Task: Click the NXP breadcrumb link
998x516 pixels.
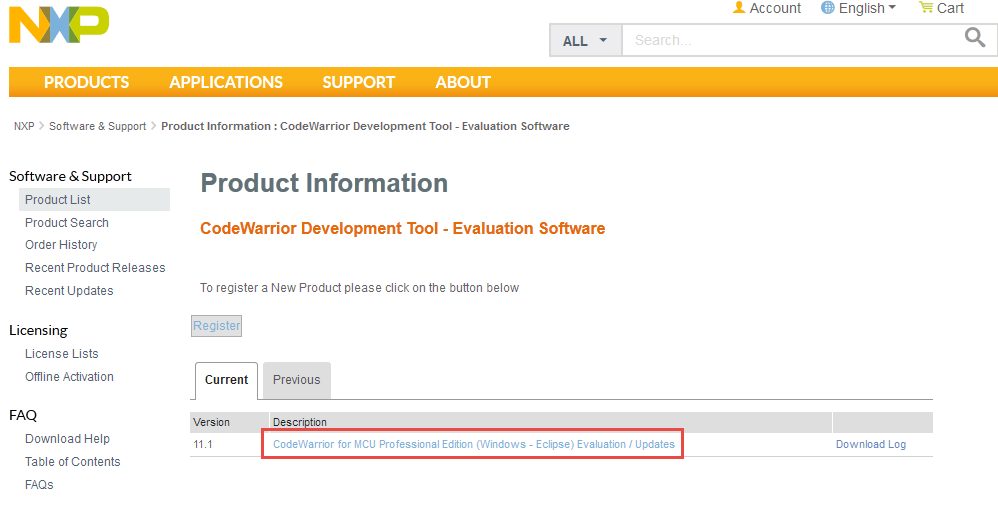Action: point(24,126)
